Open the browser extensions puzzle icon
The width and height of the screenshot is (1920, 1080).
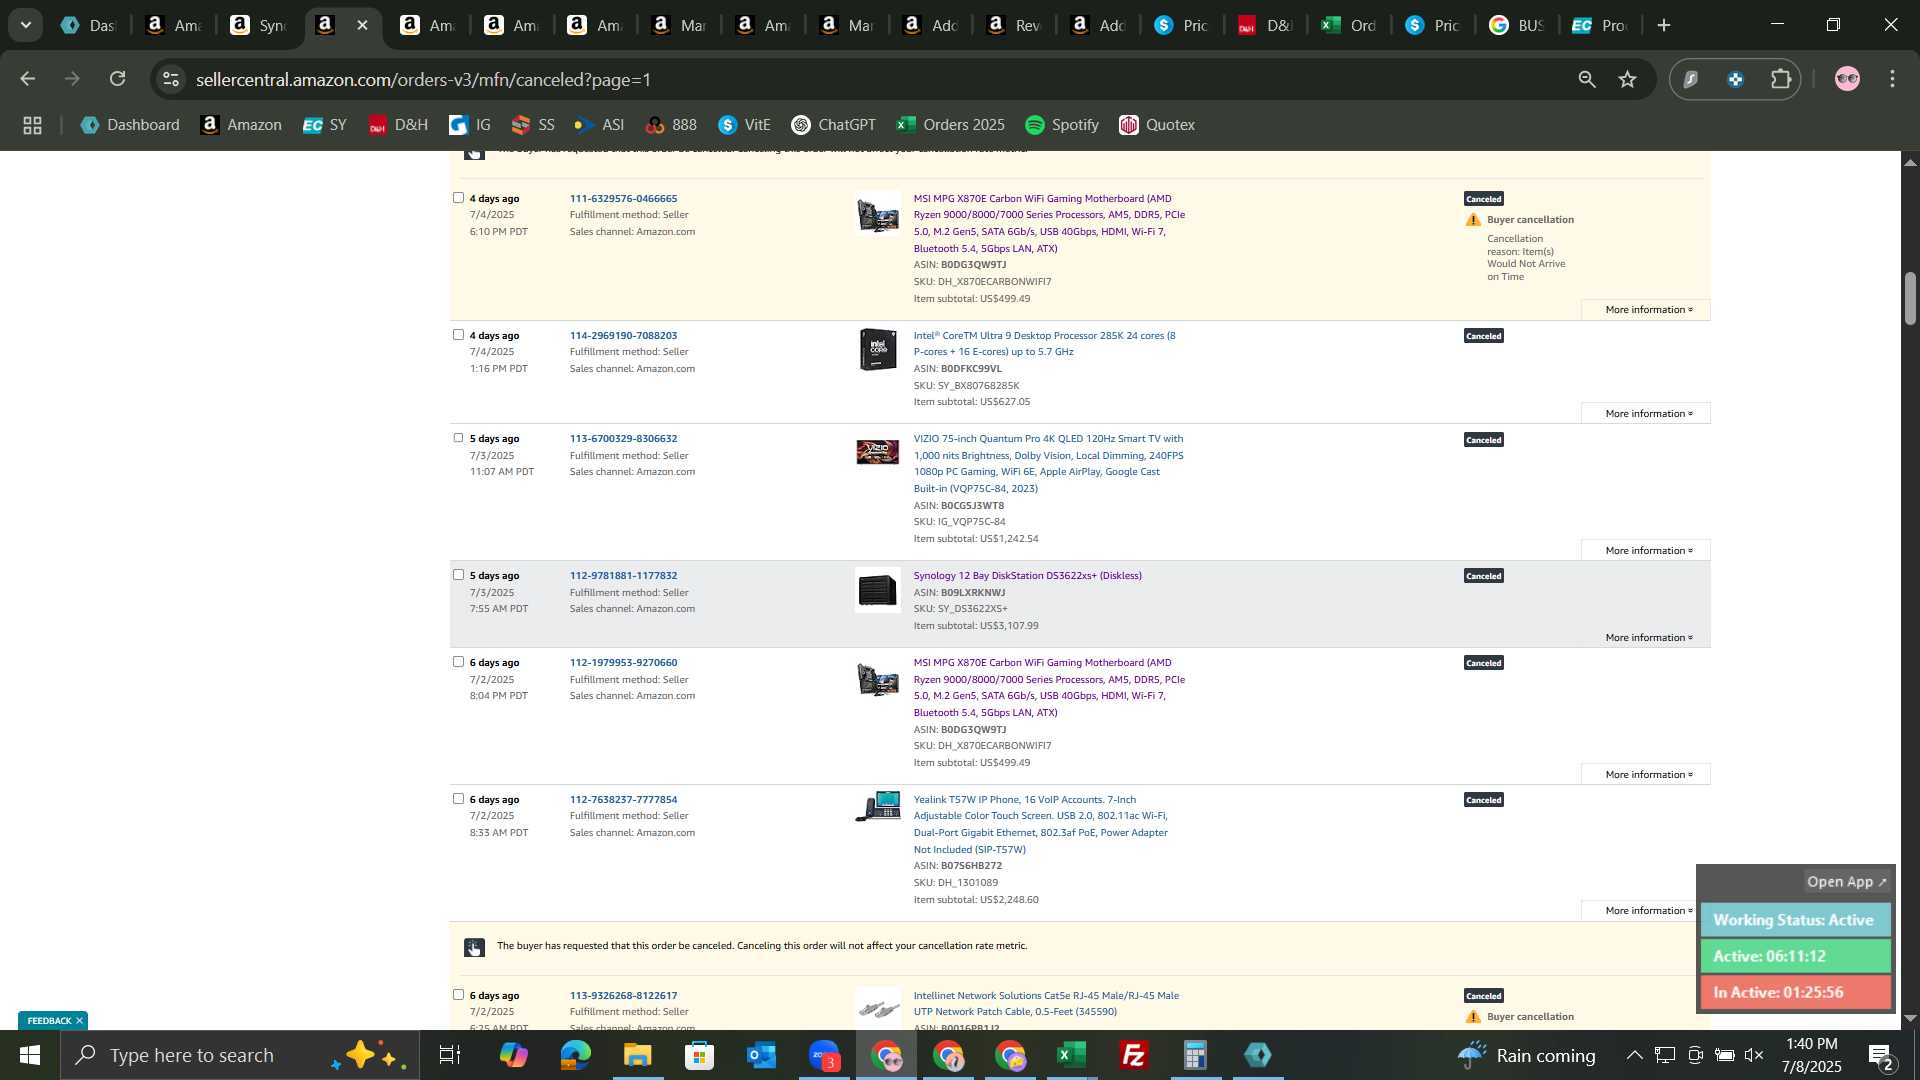pos(1781,79)
